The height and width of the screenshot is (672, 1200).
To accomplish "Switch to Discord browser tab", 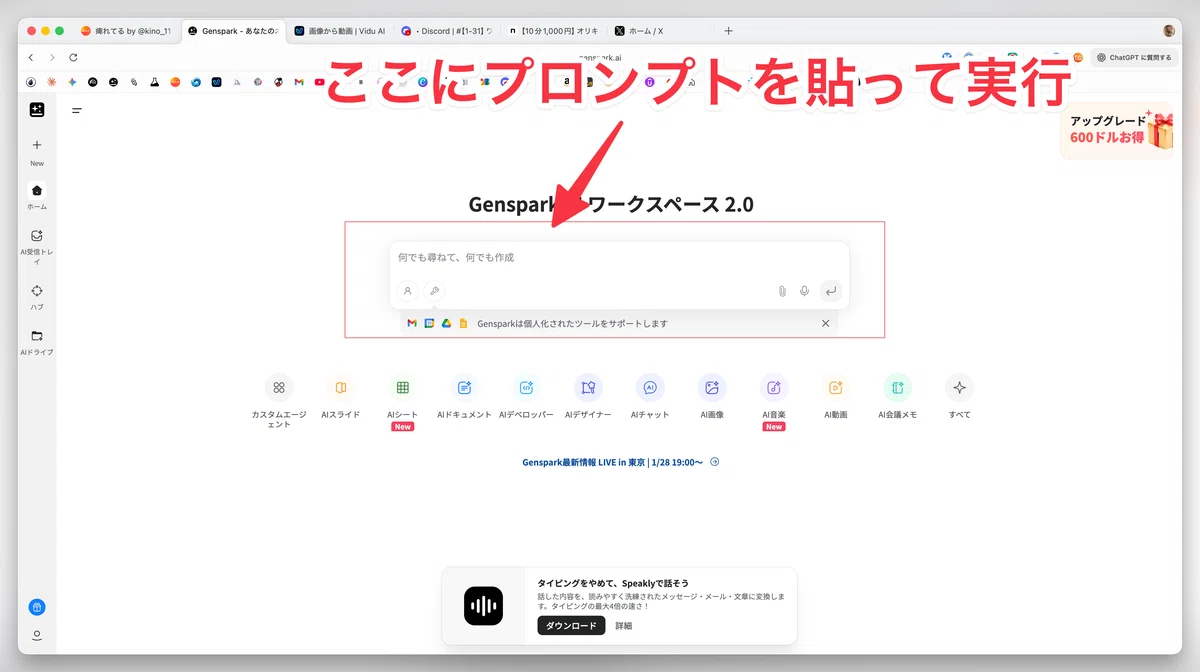I will tap(448, 31).
